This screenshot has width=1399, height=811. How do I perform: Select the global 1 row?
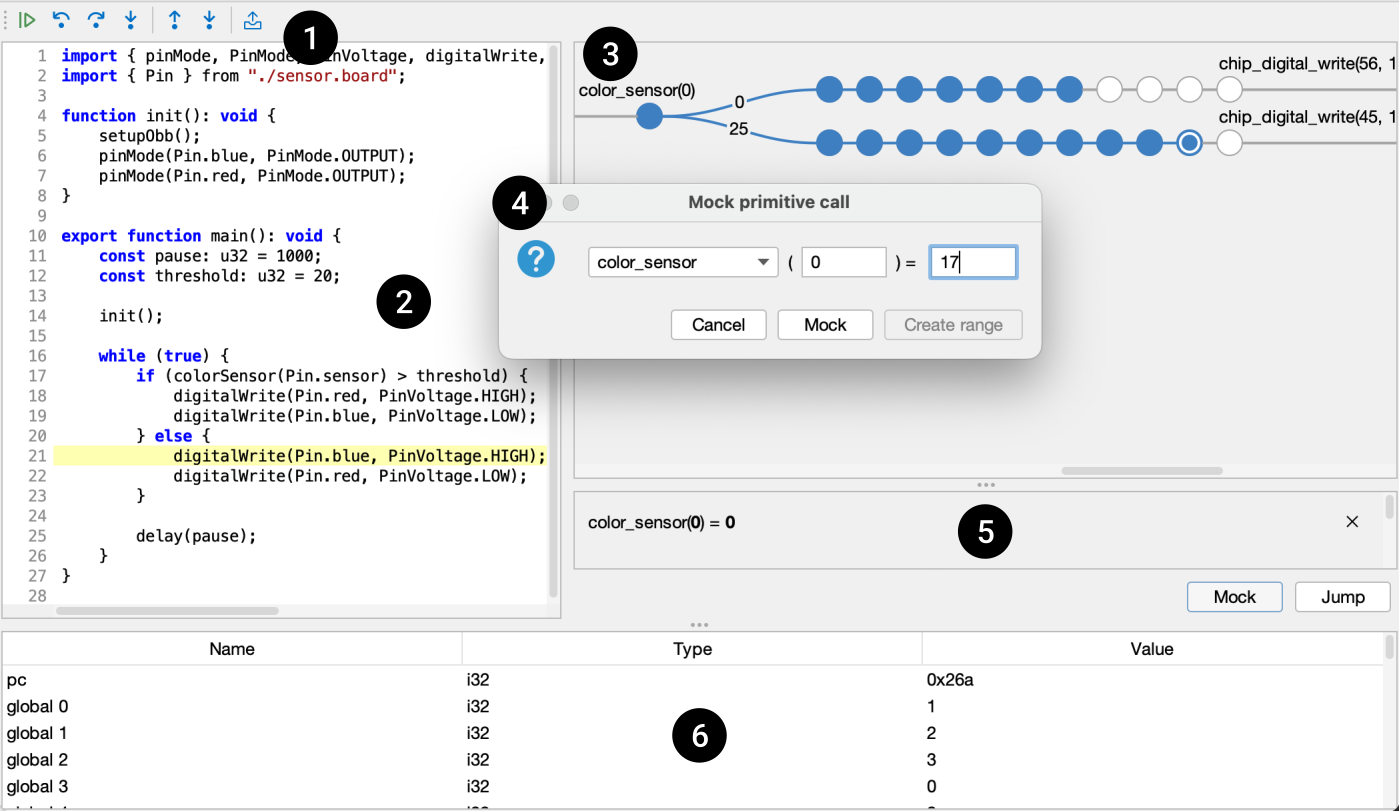coord(693,733)
